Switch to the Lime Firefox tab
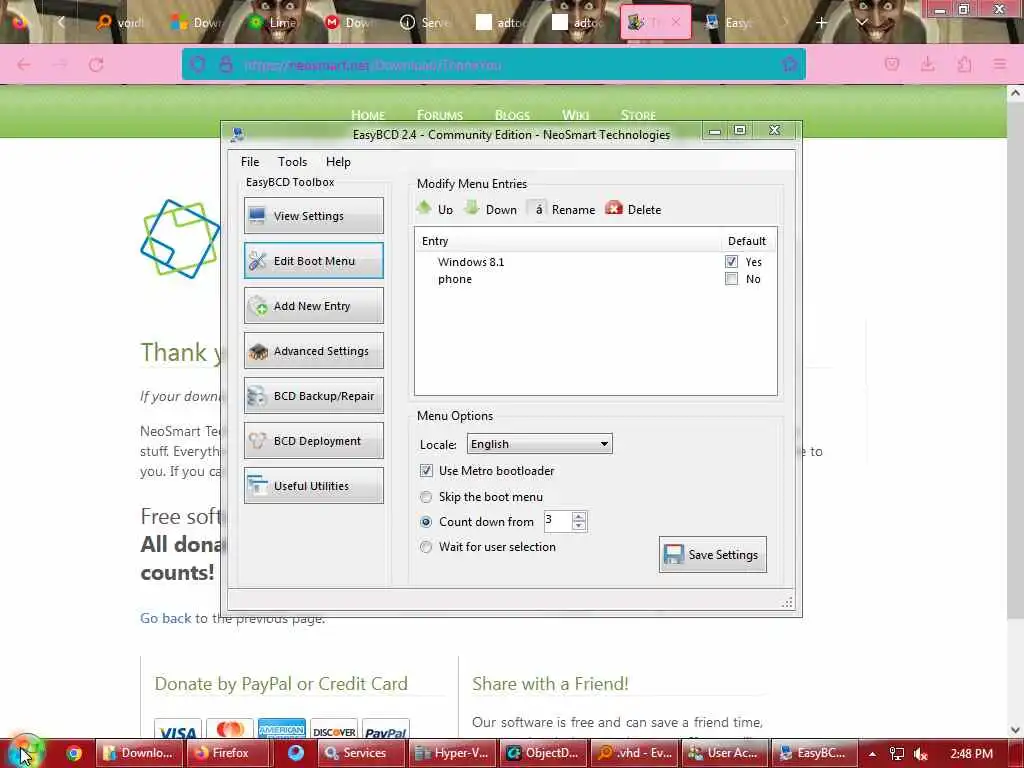The width and height of the screenshot is (1024, 768). (x=274, y=23)
